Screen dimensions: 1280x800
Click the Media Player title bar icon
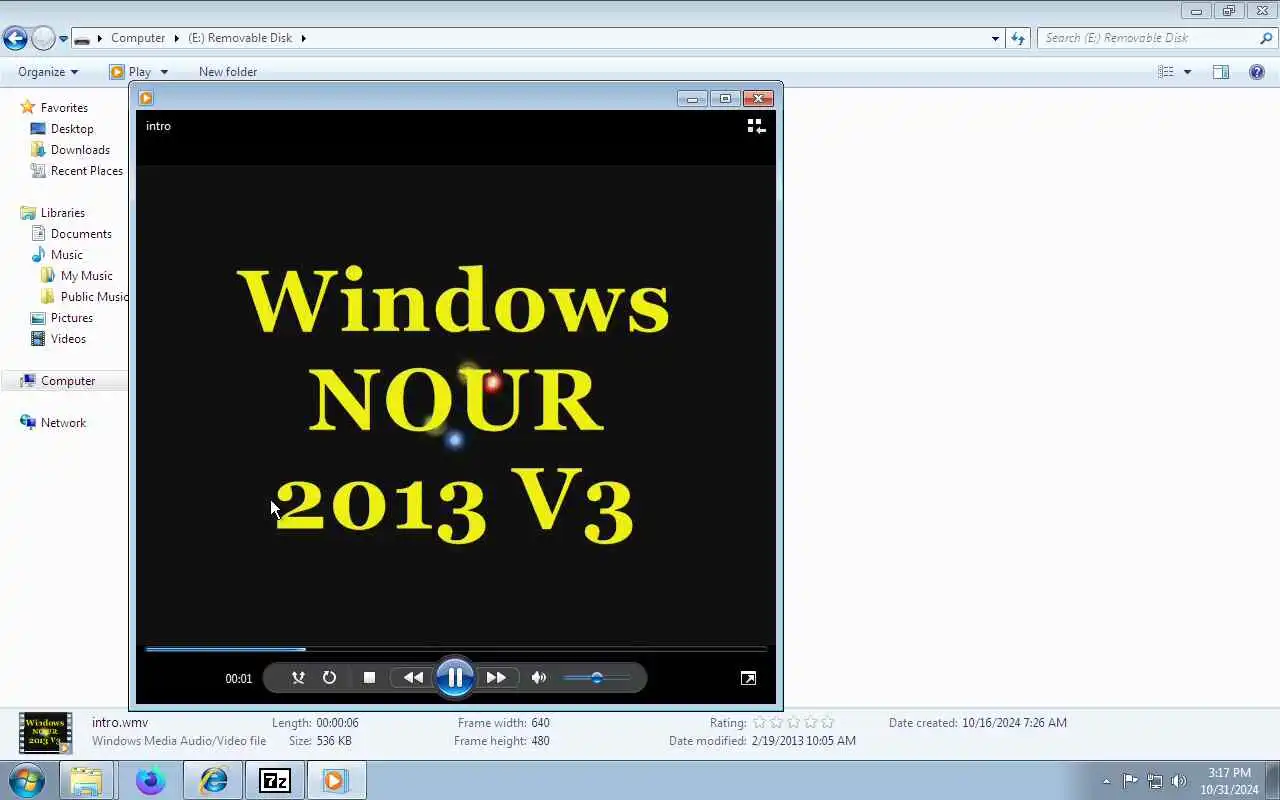coord(146,98)
